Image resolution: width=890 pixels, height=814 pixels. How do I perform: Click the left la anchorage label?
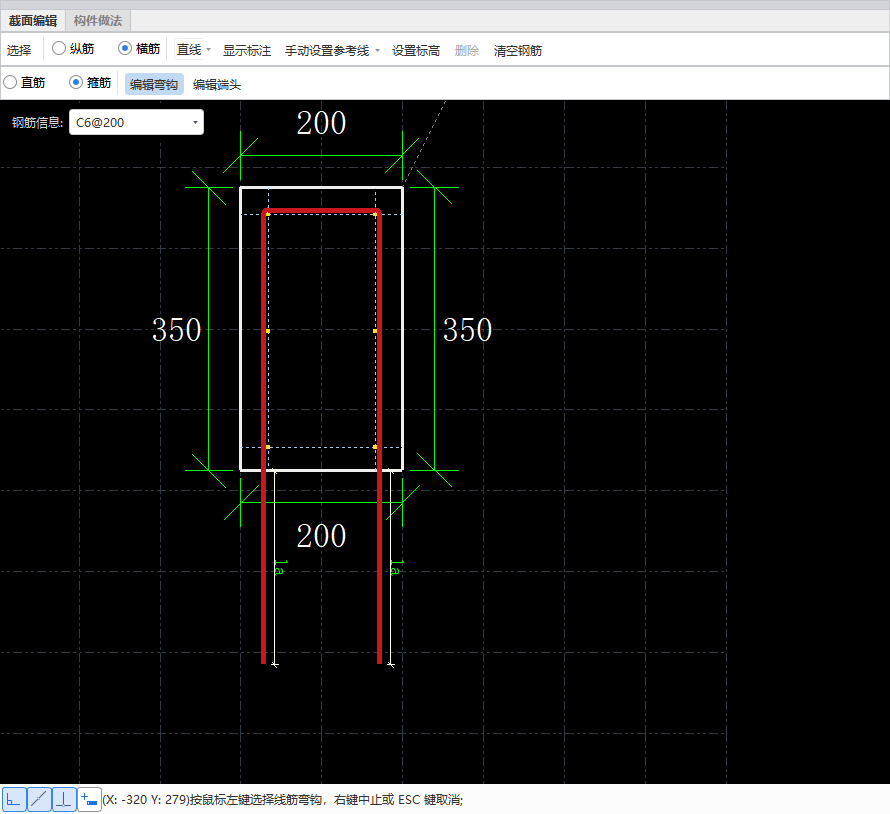point(281,568)
